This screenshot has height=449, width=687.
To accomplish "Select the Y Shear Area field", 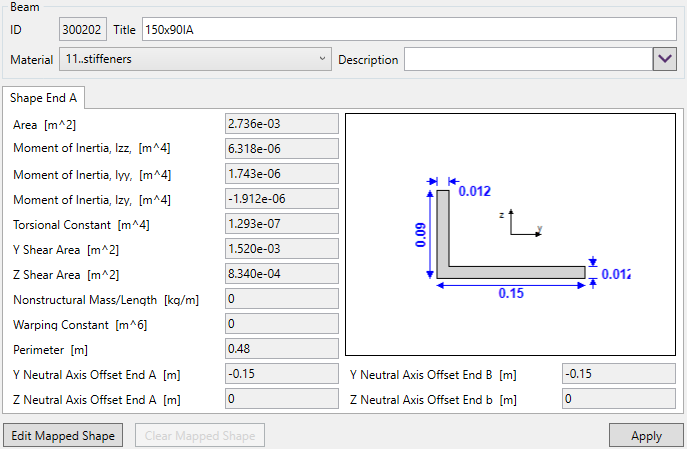I will [x=281, y=249].
